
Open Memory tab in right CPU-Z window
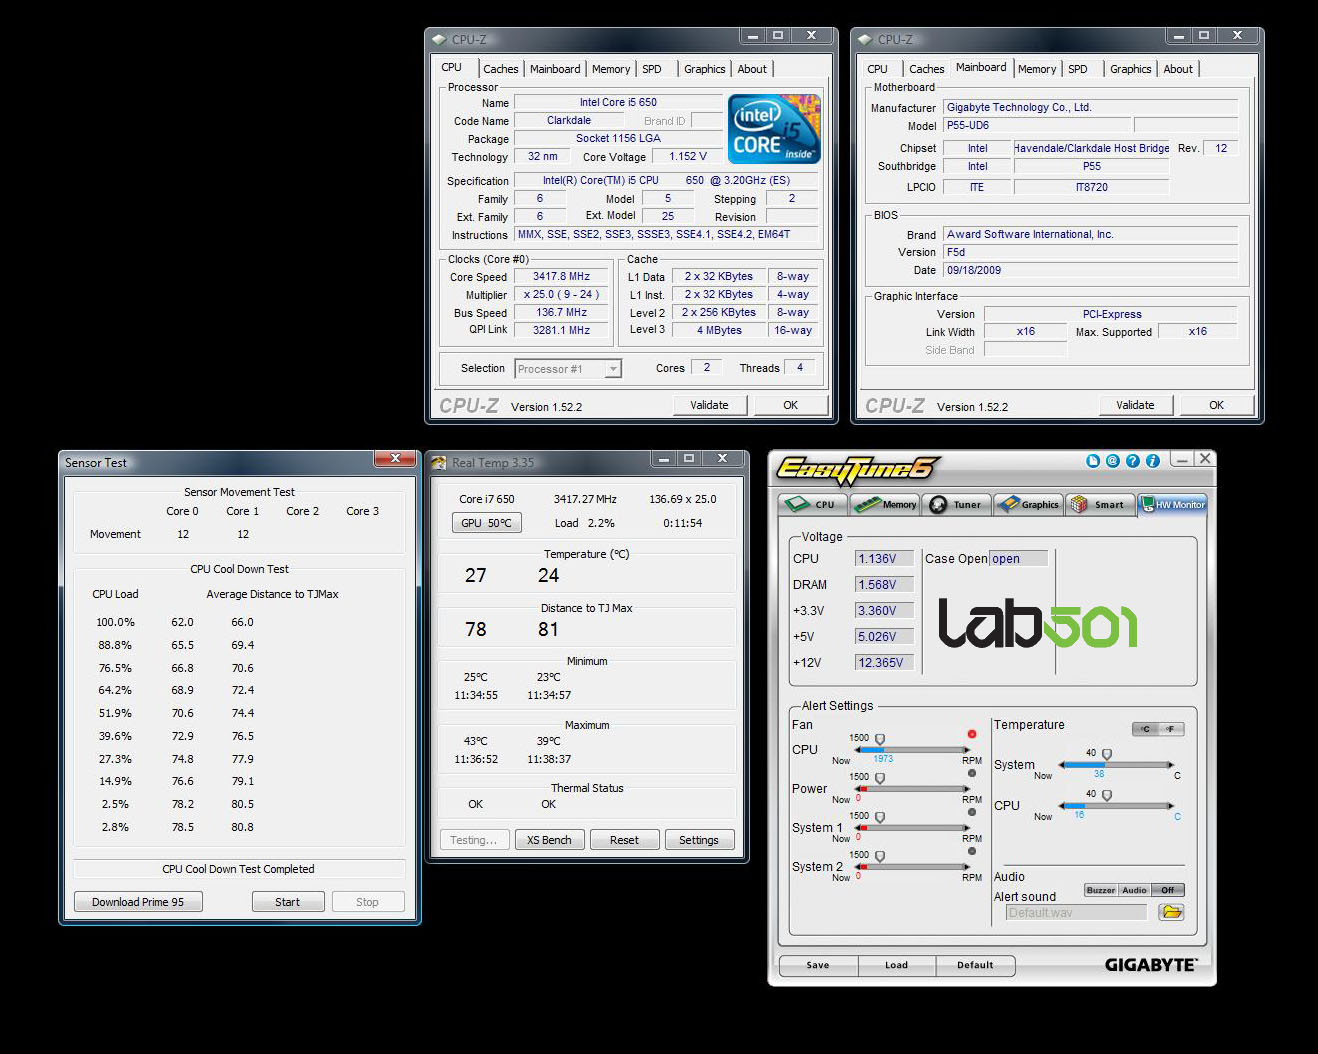[1036, 69]
